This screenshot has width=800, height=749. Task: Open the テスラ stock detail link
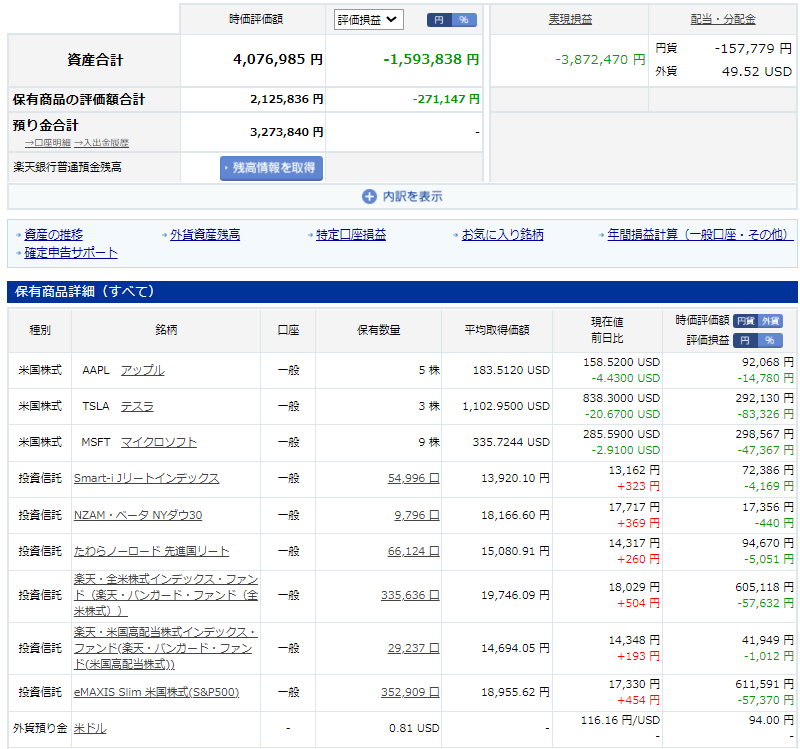point(137,406)
